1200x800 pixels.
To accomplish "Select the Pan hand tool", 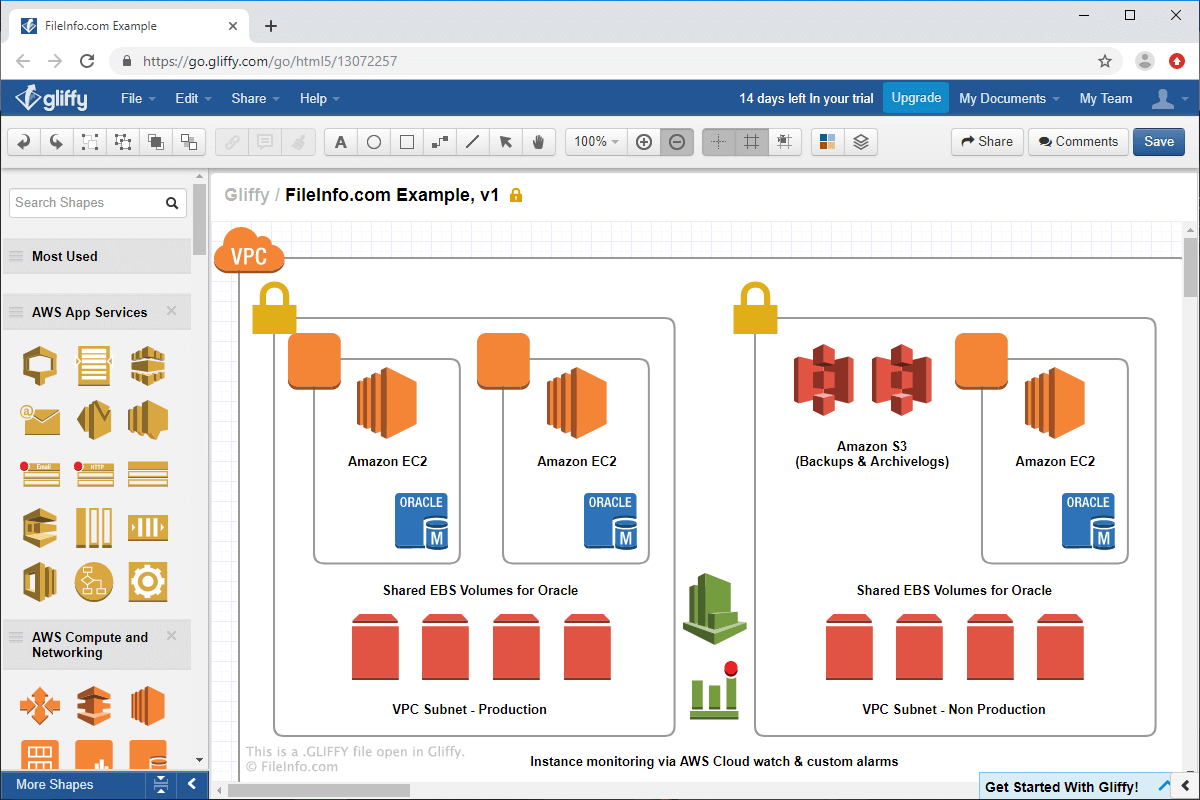I will coord(539,142).
